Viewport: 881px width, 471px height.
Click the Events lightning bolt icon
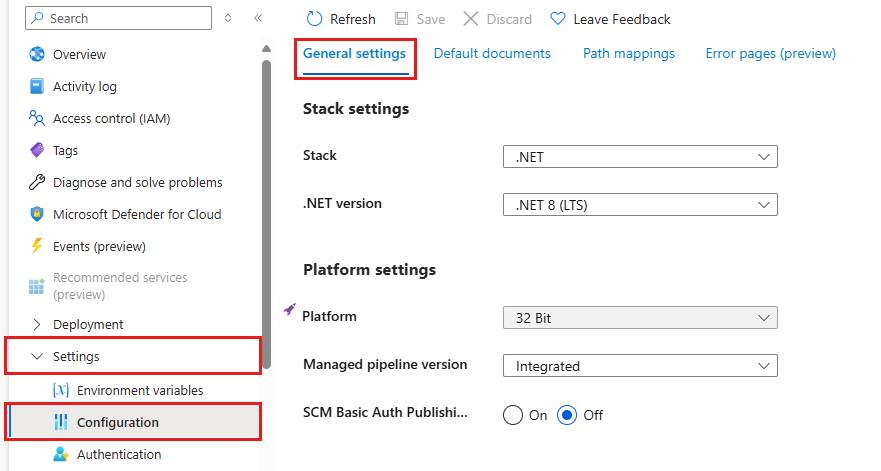pos(37,247)
